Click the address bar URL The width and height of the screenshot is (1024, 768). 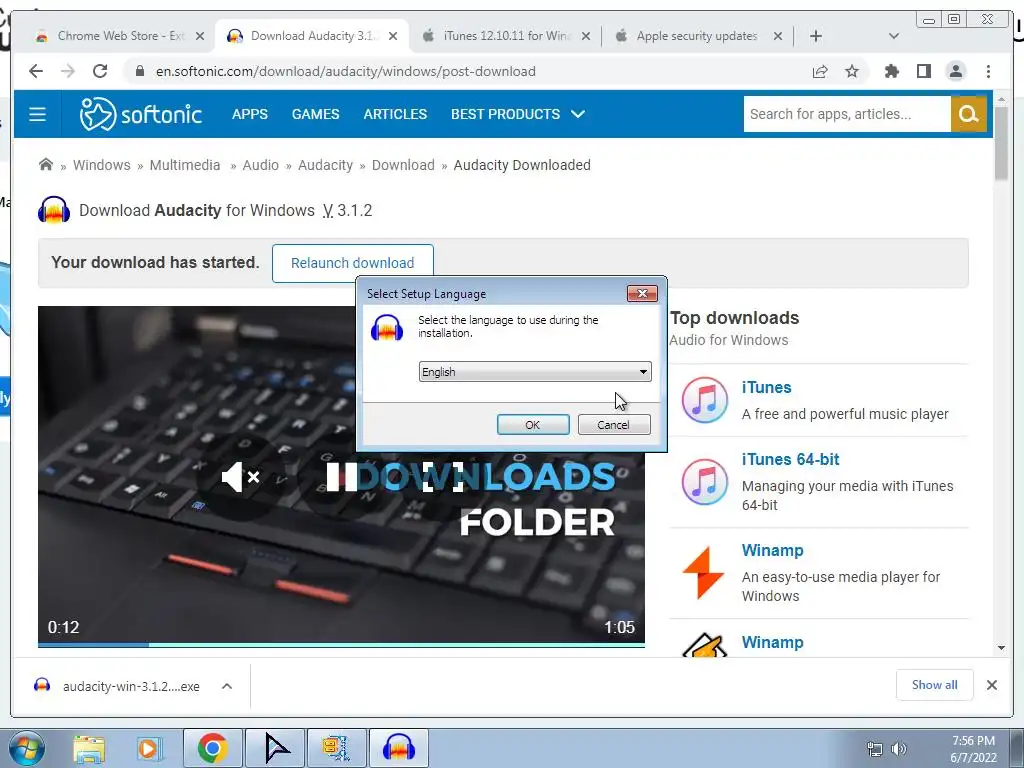point(345,71)
